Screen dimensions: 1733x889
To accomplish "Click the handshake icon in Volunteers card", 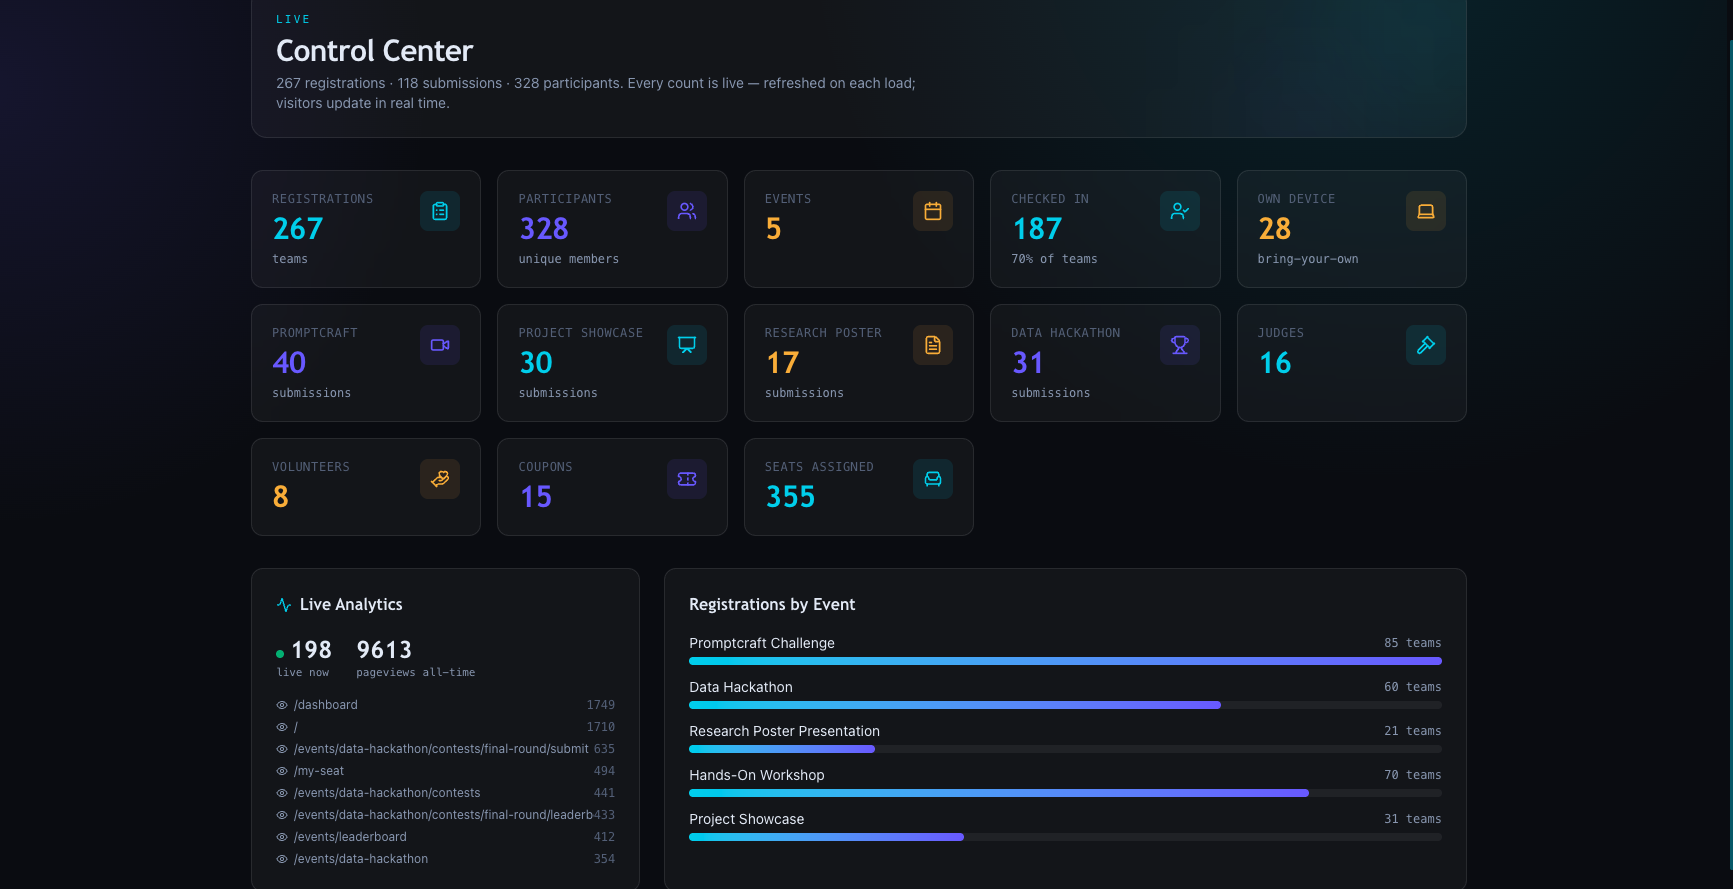I will [x=440, y=479].
